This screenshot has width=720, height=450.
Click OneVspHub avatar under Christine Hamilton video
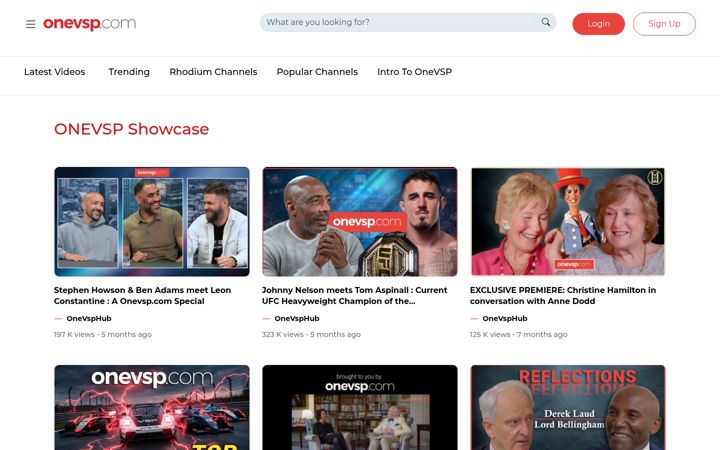pyautogui.click(x=474, y=318)
